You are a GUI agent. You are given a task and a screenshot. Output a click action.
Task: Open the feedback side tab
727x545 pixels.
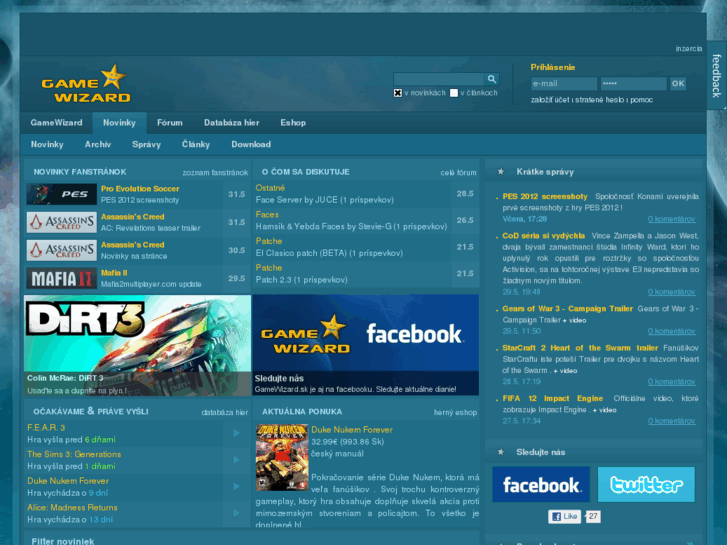pos(717,75)
